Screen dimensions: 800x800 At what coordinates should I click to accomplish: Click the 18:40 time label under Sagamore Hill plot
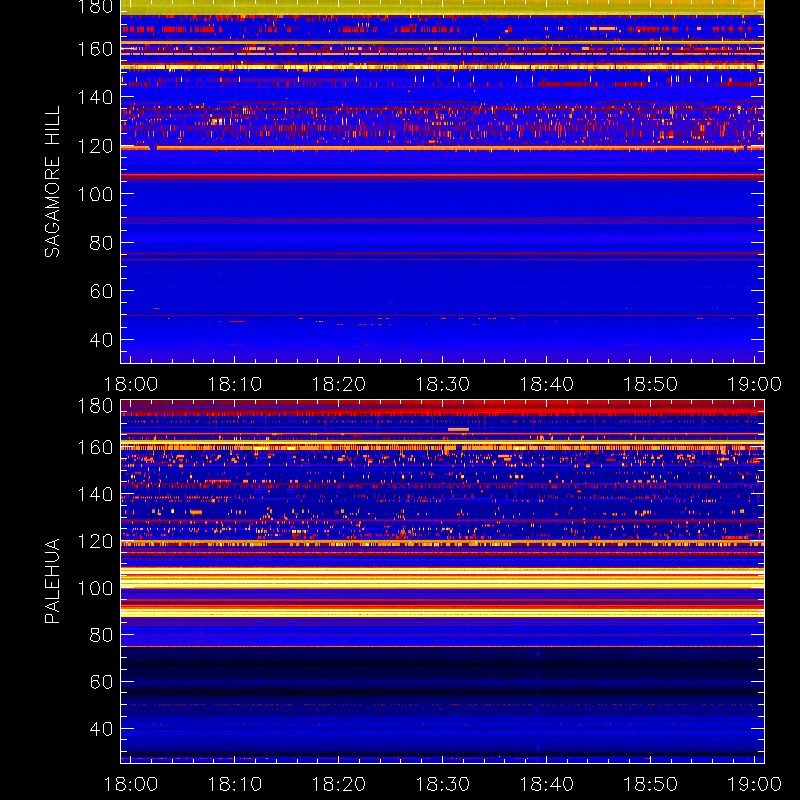pyautogui.click(x=546, y=384)
